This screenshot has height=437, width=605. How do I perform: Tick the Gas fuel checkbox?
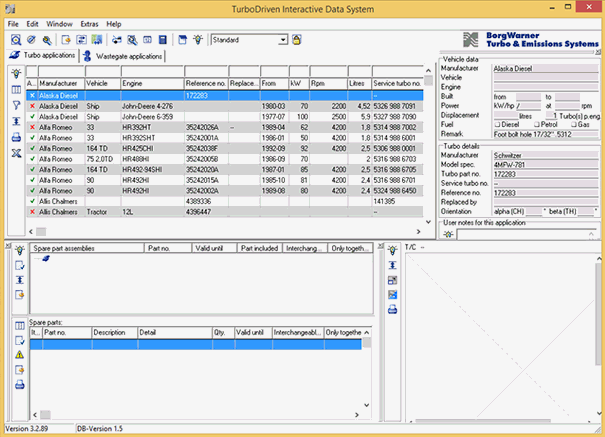pos(573,125)
